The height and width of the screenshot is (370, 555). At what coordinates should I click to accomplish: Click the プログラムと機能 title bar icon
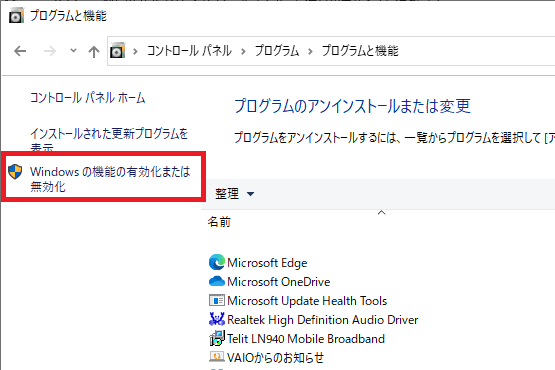[16, 16]
